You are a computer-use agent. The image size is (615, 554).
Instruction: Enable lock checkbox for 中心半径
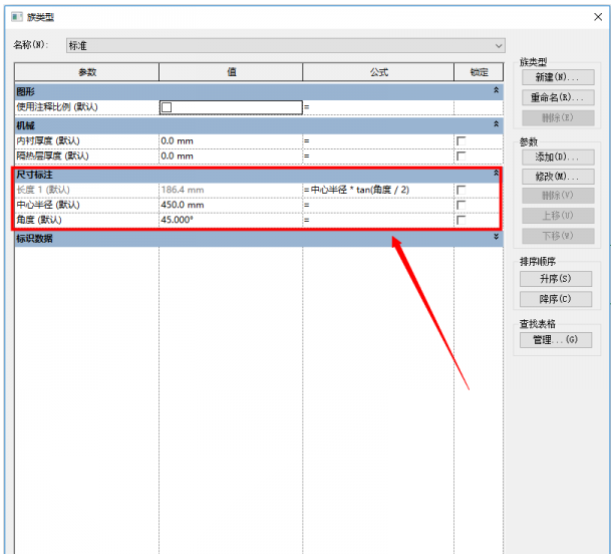(x=461, y=205)
